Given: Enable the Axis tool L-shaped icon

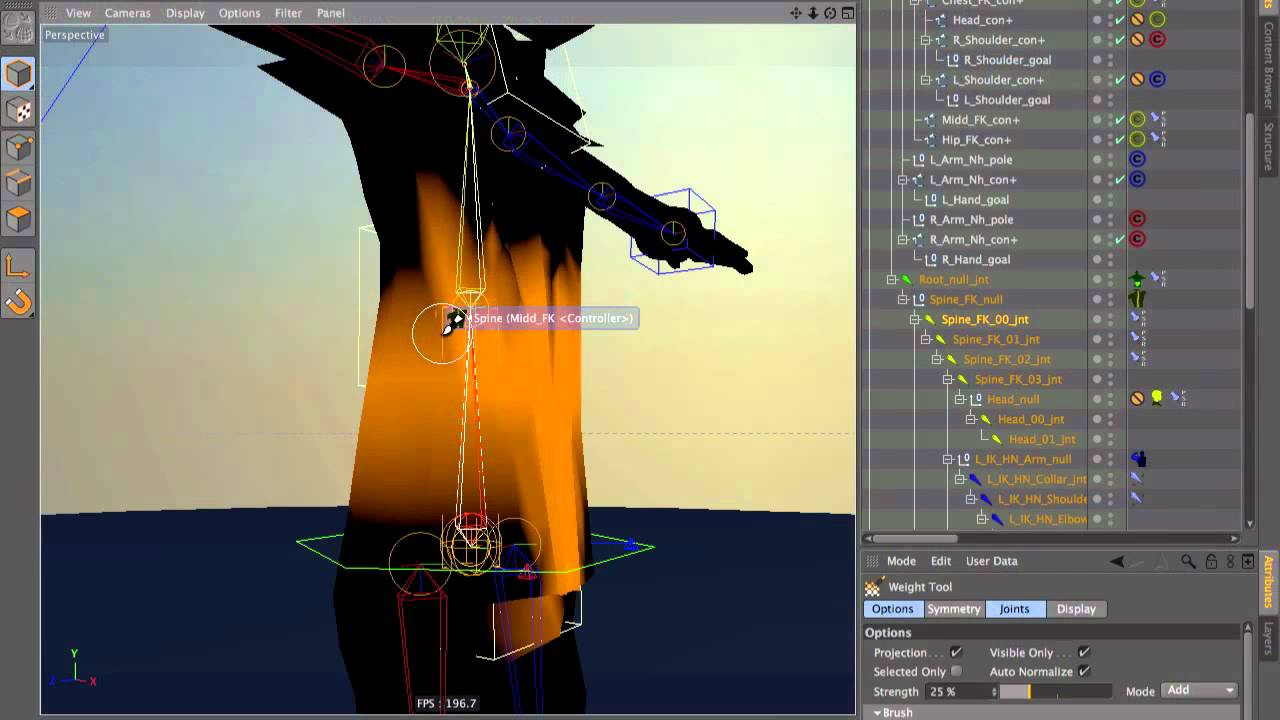Looking at the screenshot, I should pos(18,265).
